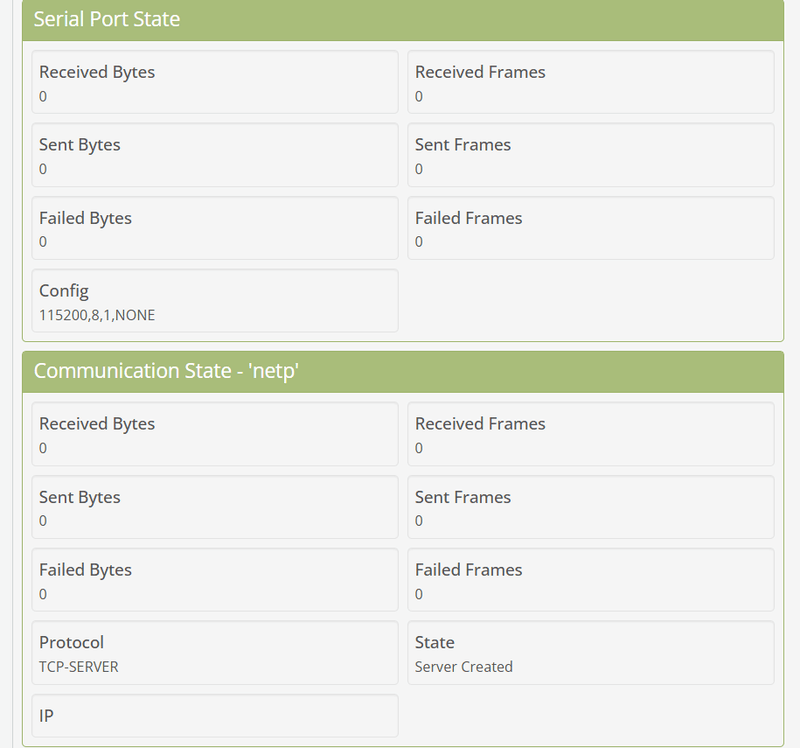
Task: Select Failed Frames field in 'netp' section
Action: (591, 580)
